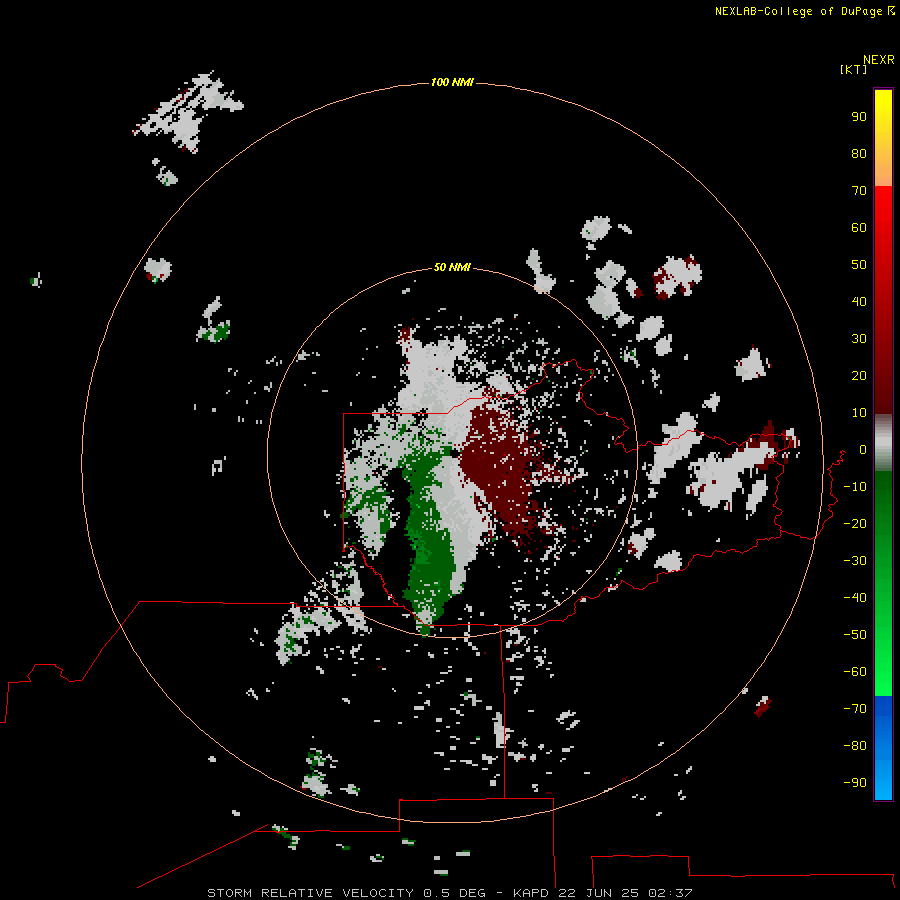Click the blue bottom section of the color bar
The image size is (900, 900).
point(883,748)
